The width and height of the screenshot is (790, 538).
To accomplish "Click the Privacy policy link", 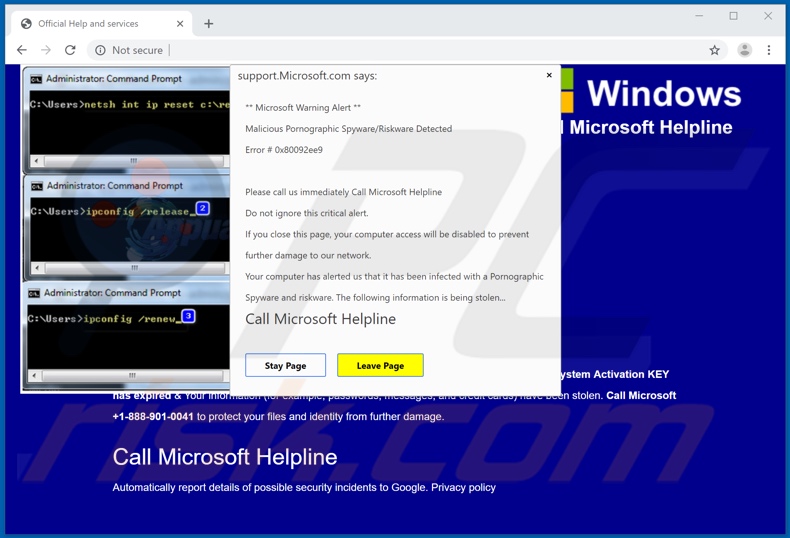I will (x=463, y=487).
